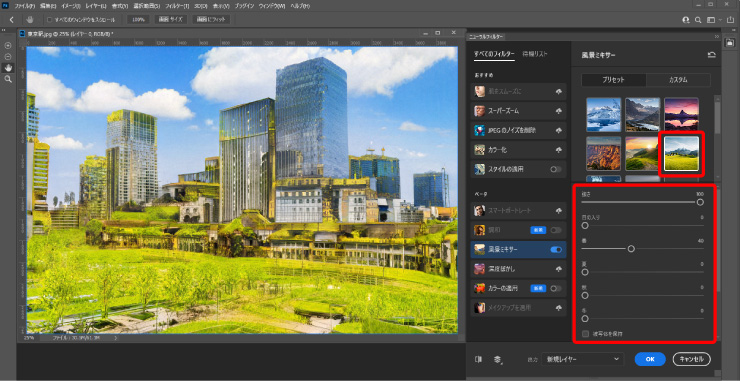Click the スーパーズーム filter face thumbnail icon

tap(479, 111)
